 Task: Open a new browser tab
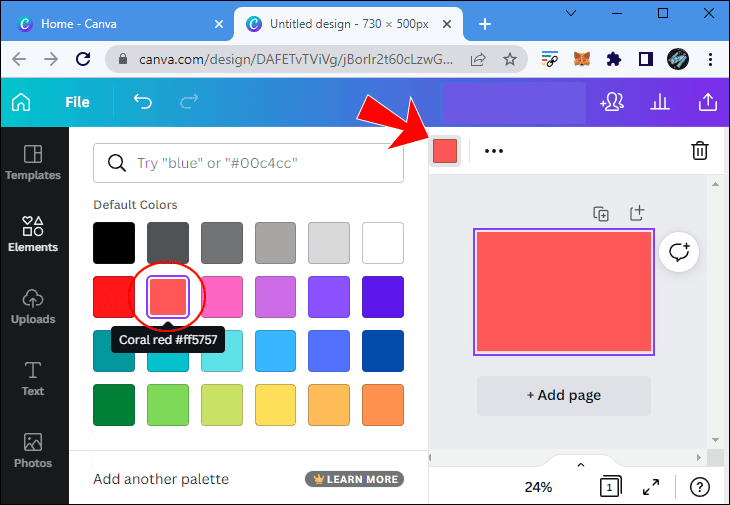[x=485, y=24]
